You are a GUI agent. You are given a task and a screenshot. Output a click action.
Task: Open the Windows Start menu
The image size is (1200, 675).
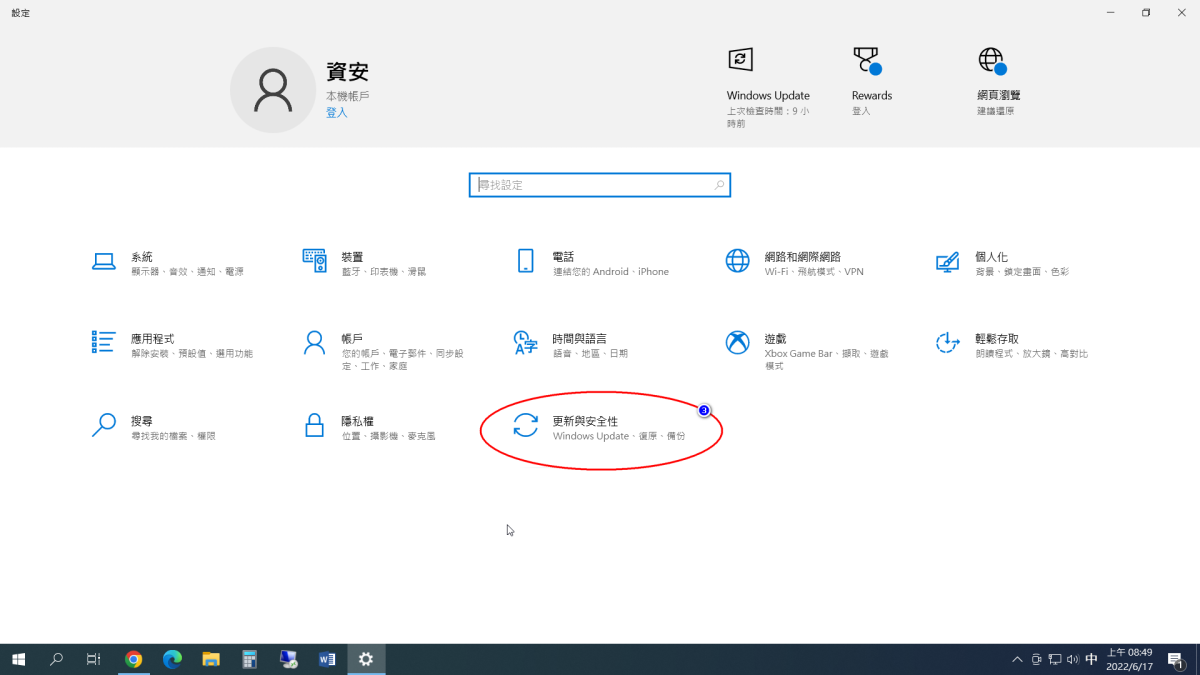point(18,659)
